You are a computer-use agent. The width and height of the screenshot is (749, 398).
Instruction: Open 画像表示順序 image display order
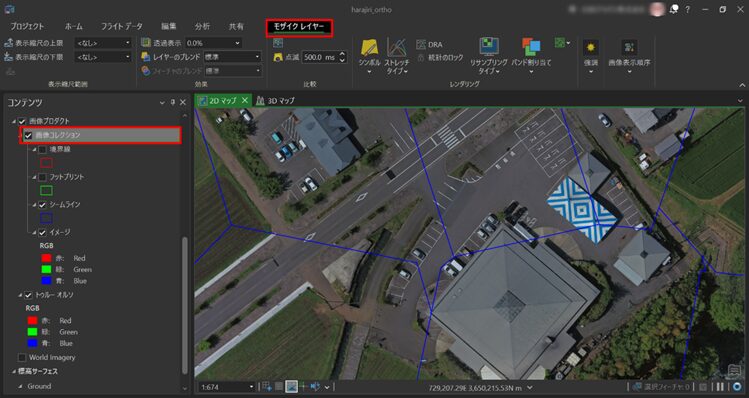pos(629,55)
